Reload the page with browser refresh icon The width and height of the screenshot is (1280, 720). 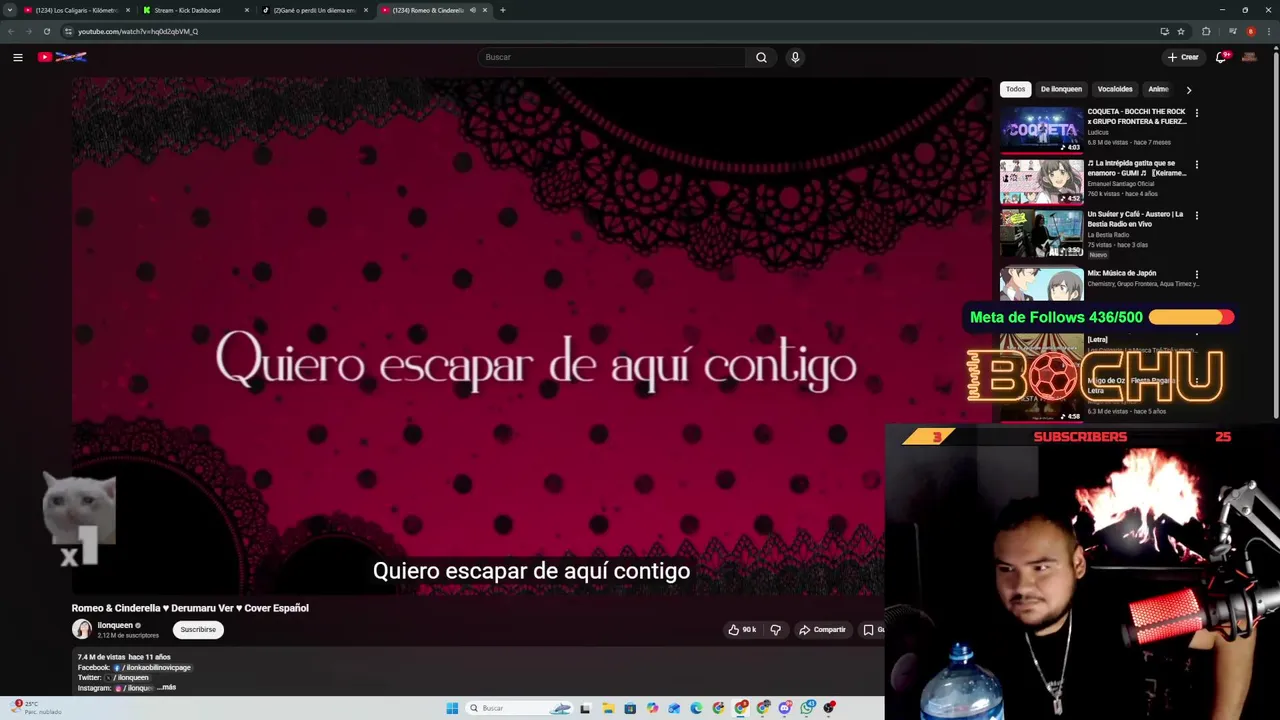tap(46, 31)
